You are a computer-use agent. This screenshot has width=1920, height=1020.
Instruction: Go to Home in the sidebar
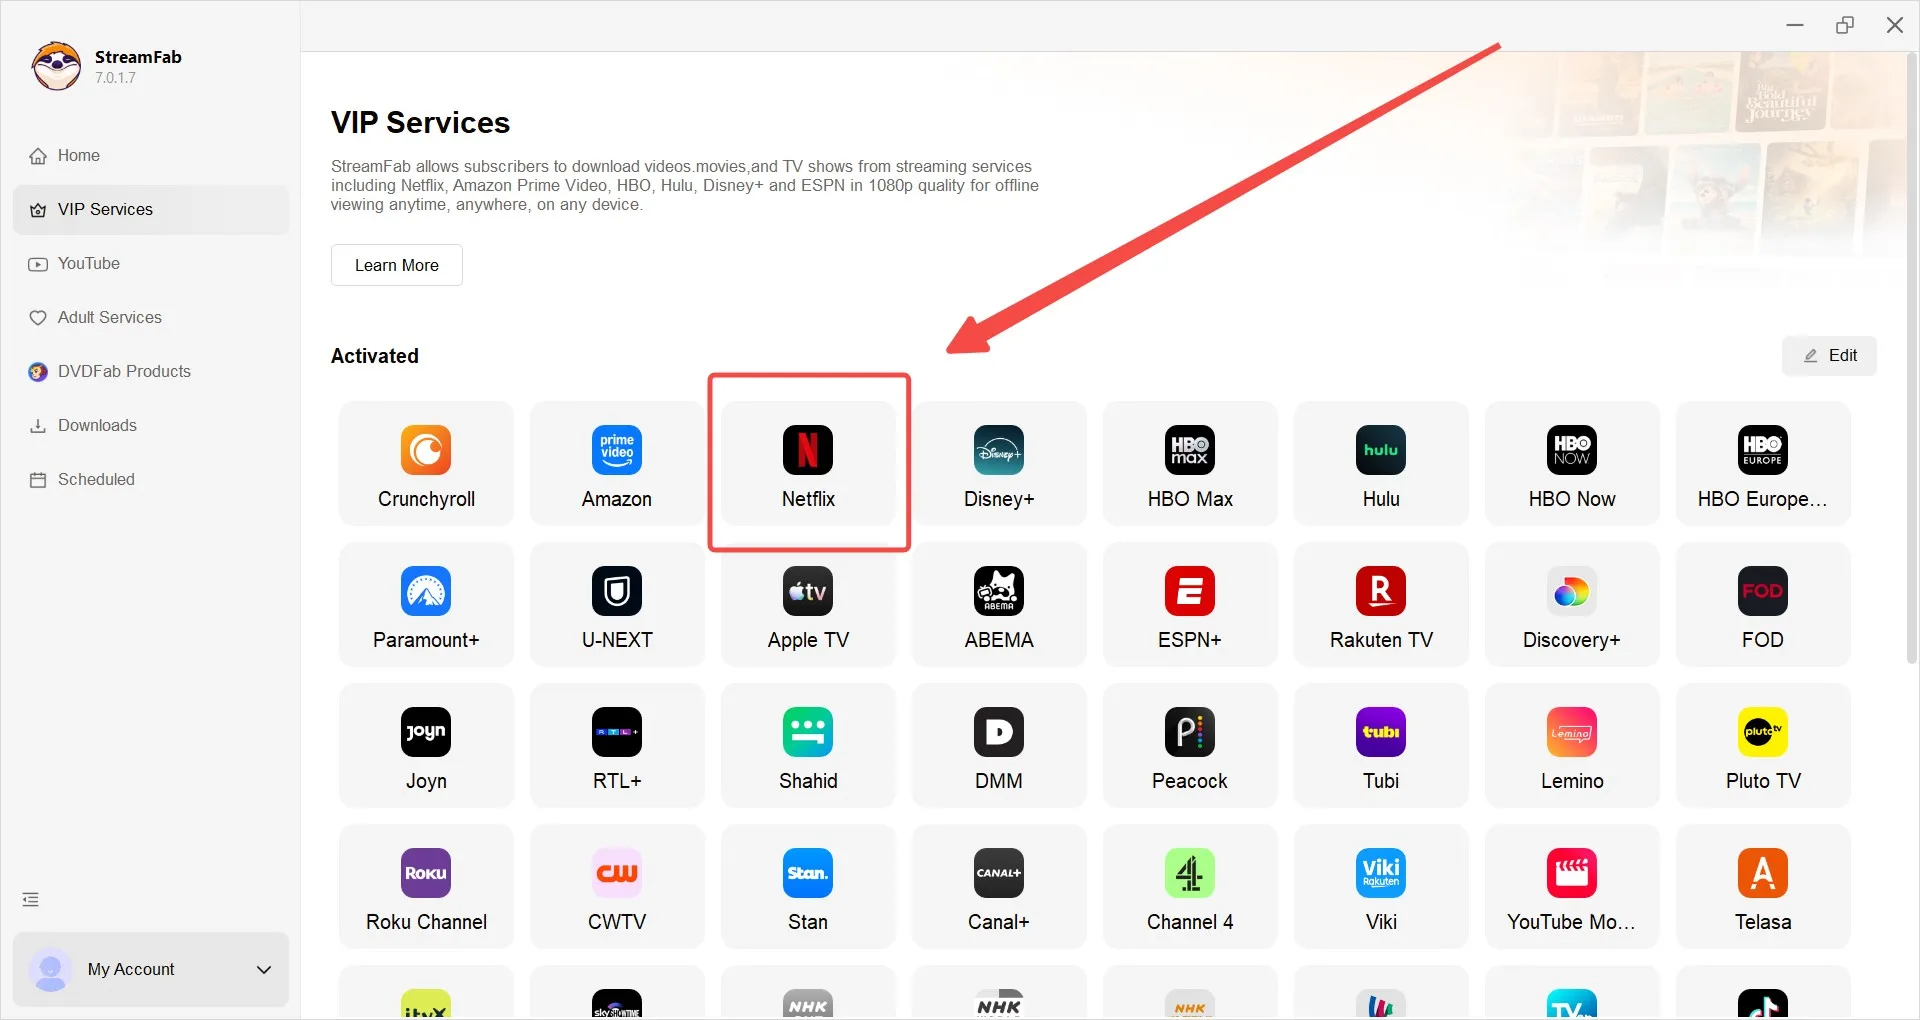[151, 156]
